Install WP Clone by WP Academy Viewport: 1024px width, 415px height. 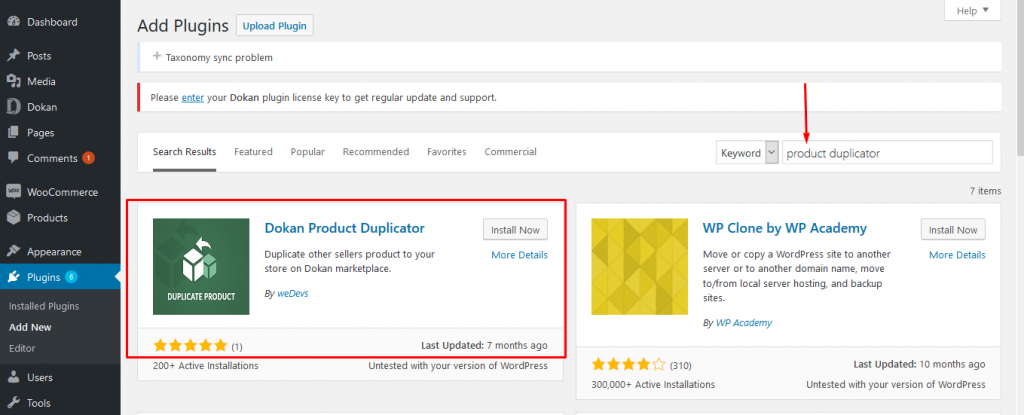pyautogui.click(x=953, y=230)
